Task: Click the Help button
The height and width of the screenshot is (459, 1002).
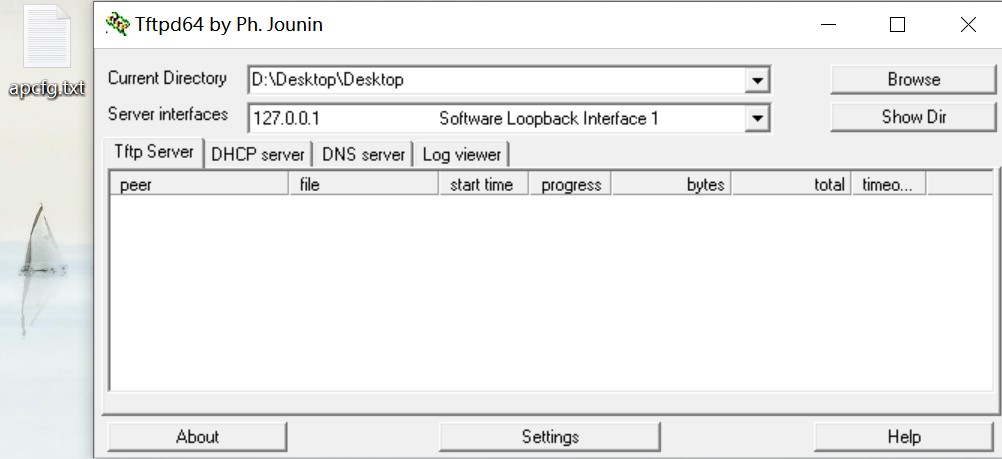Action: point(904,437)
